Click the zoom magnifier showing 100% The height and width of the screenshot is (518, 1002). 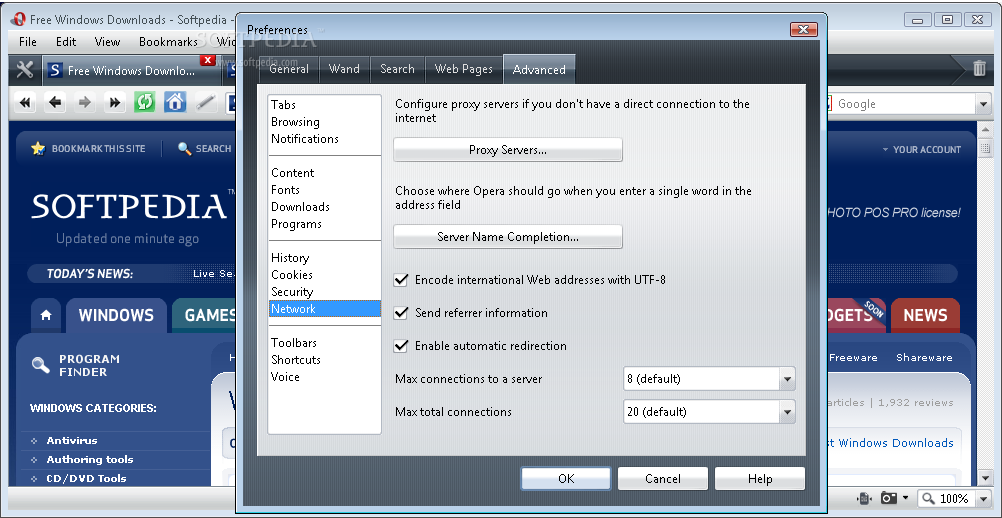point(928,498)
